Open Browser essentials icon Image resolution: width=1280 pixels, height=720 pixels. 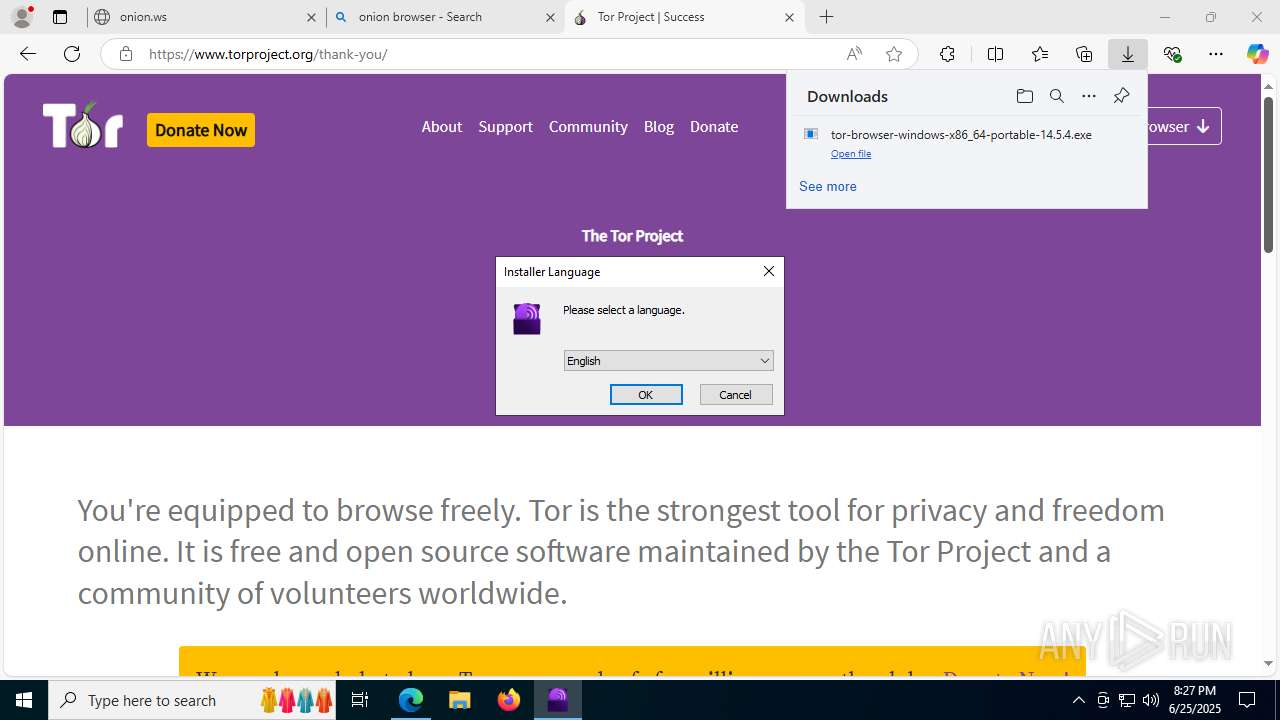(x=1172, y=54)
